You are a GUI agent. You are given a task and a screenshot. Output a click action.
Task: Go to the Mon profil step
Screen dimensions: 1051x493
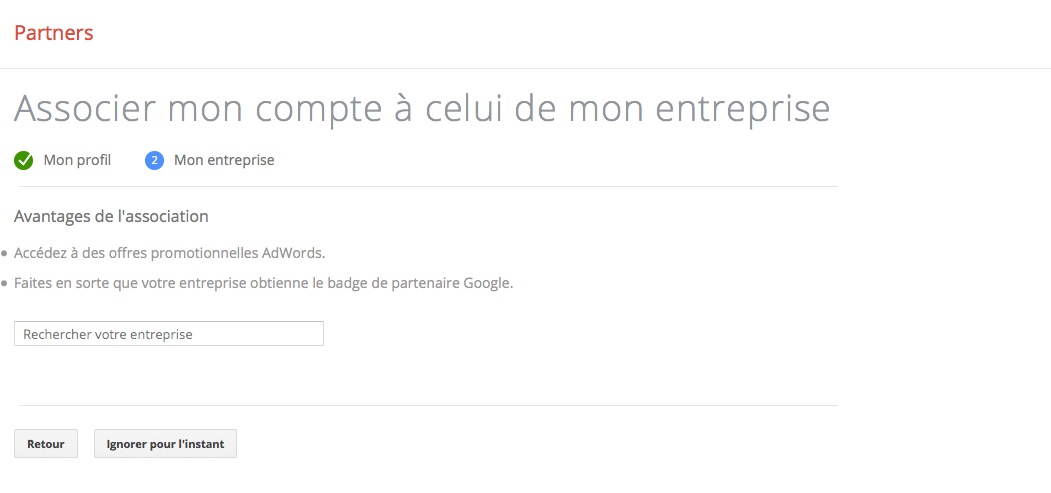(77, 160)
